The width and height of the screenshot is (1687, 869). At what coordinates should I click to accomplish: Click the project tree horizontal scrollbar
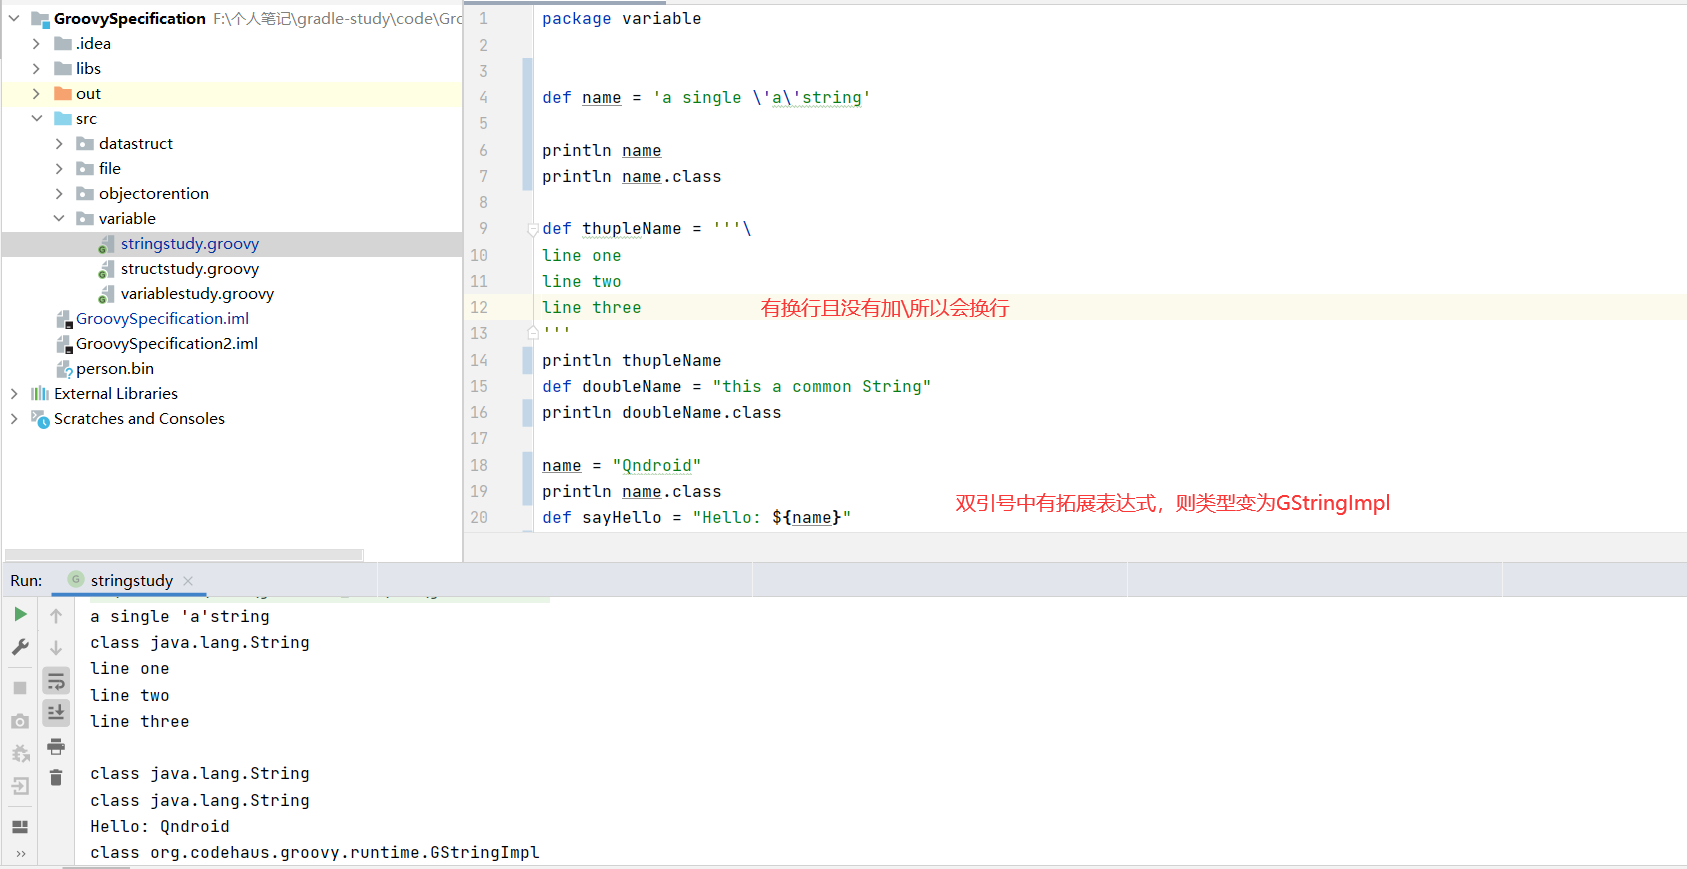(x=184, y=554)
